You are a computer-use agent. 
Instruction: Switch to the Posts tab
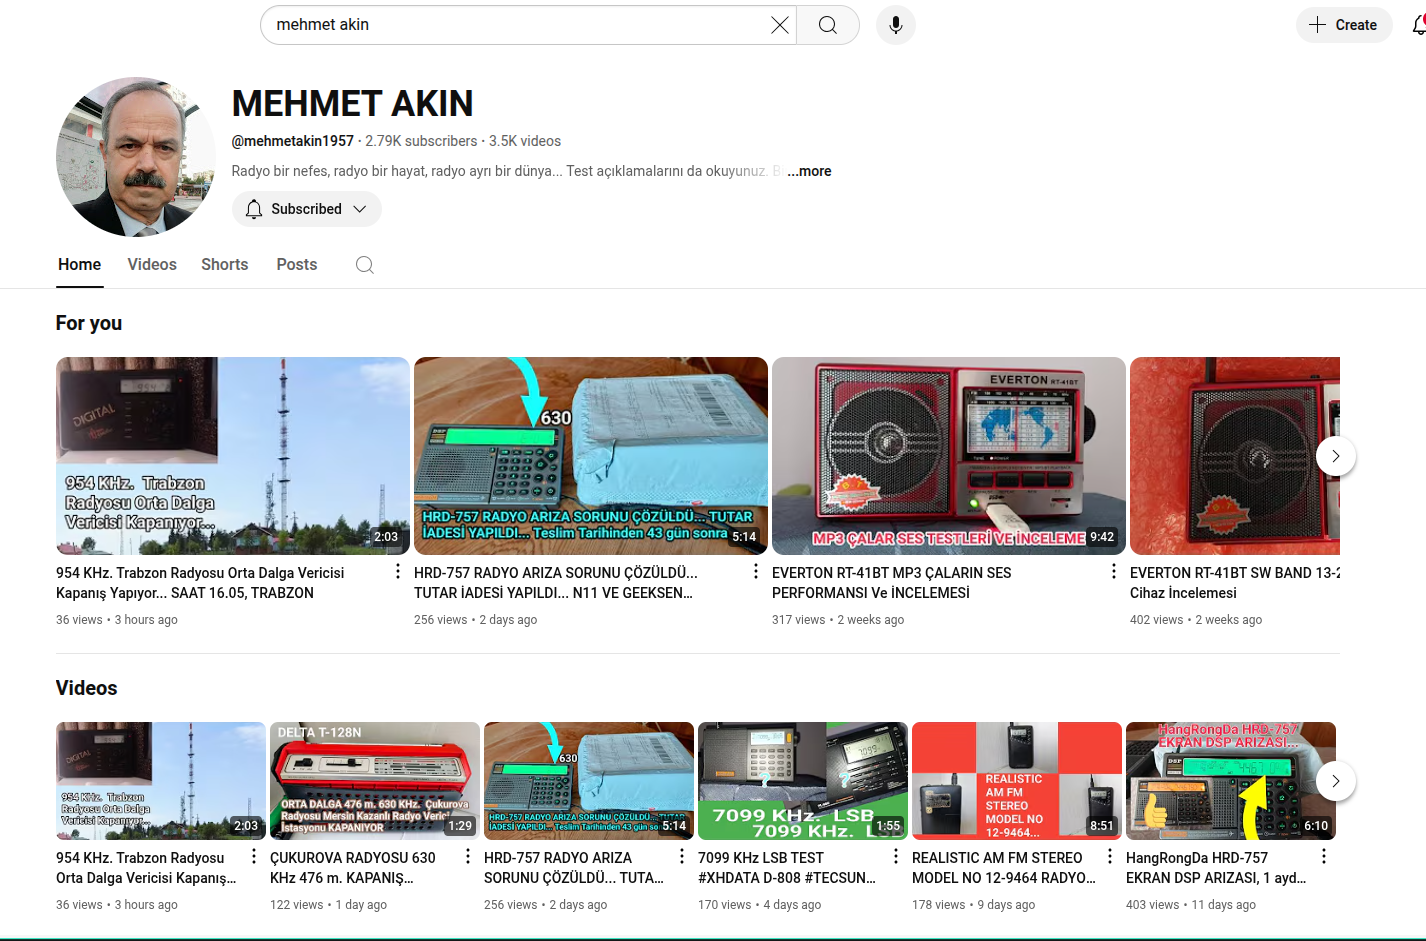point(297,265)
